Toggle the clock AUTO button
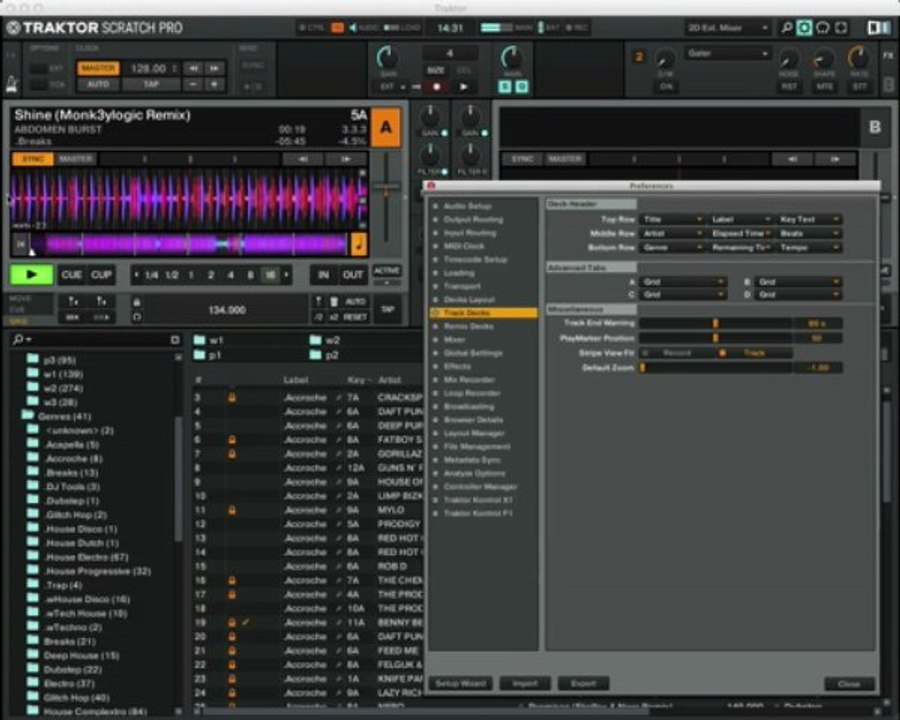 click(98, 84)
